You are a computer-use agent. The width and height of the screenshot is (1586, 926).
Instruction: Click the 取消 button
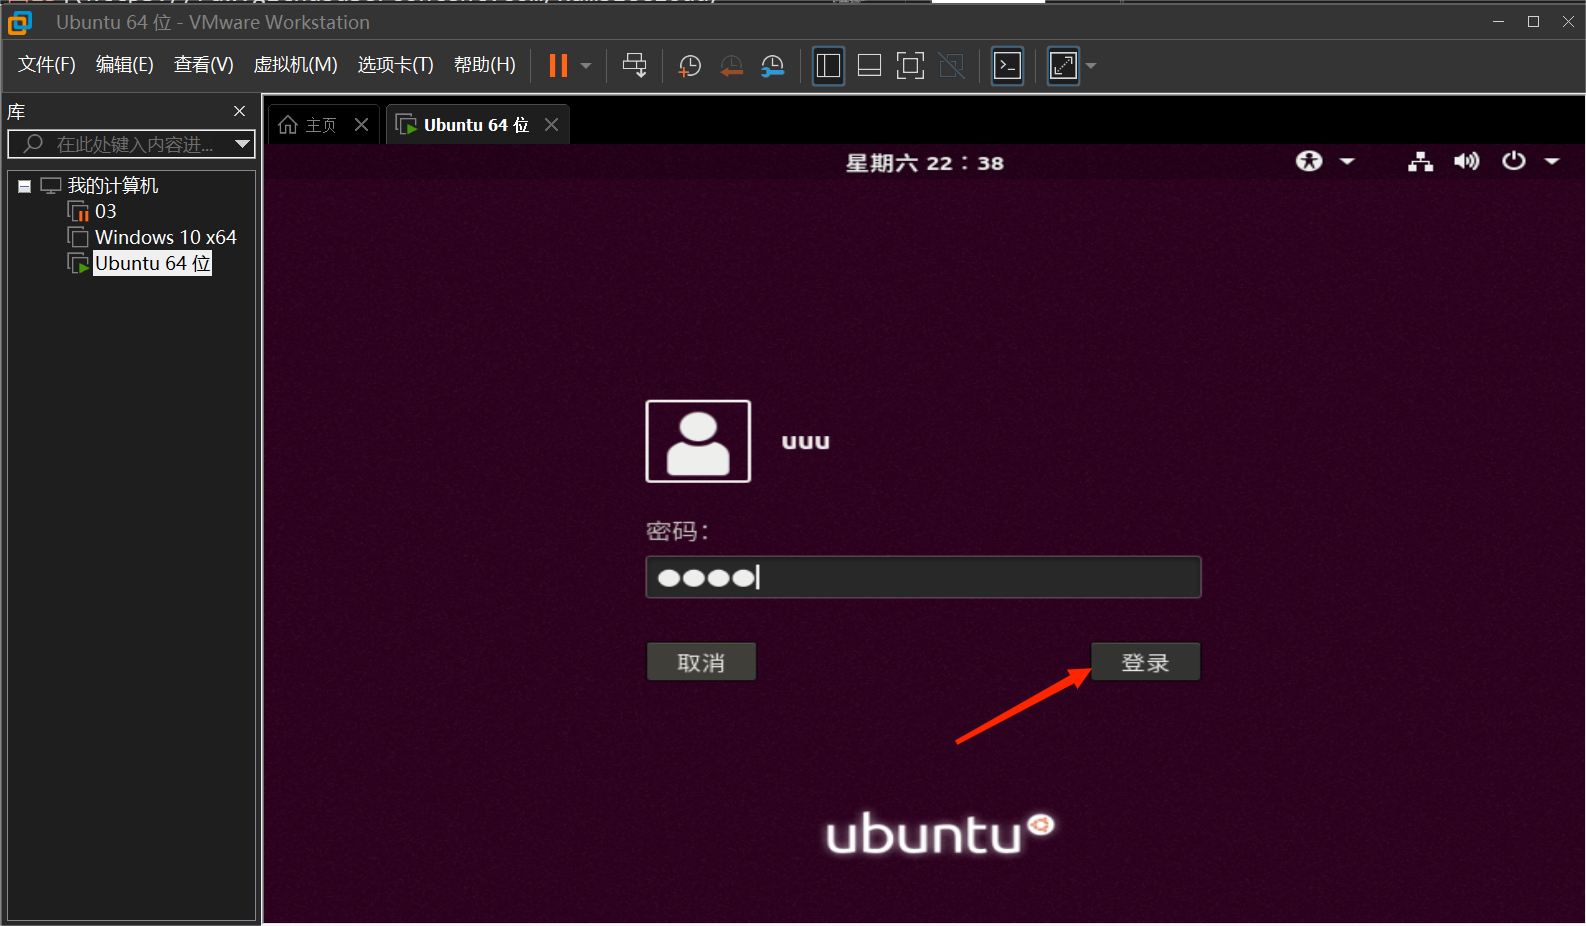(701, 662)
